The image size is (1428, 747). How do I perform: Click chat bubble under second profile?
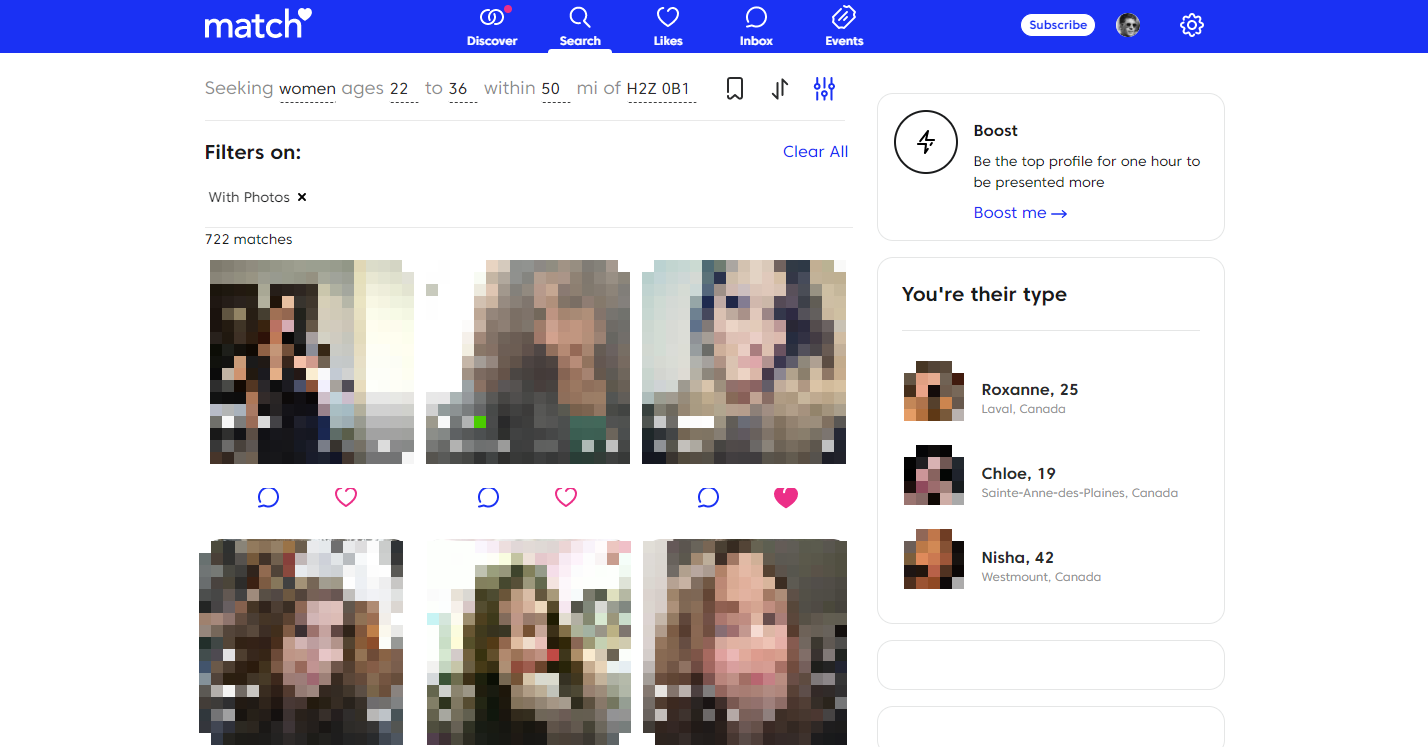coord(488,497)
